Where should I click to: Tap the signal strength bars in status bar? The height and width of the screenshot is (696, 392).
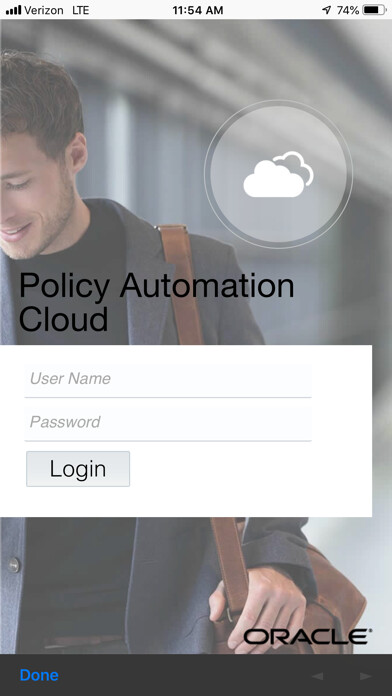[13, 10]
